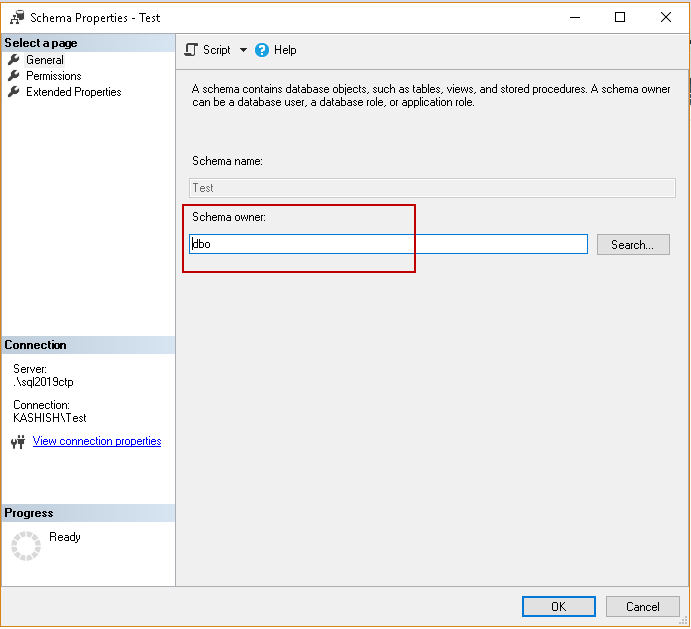The width and height of the screenshot is (691, 629).
Task: Open the Extended Properties page
Action: 74,92
